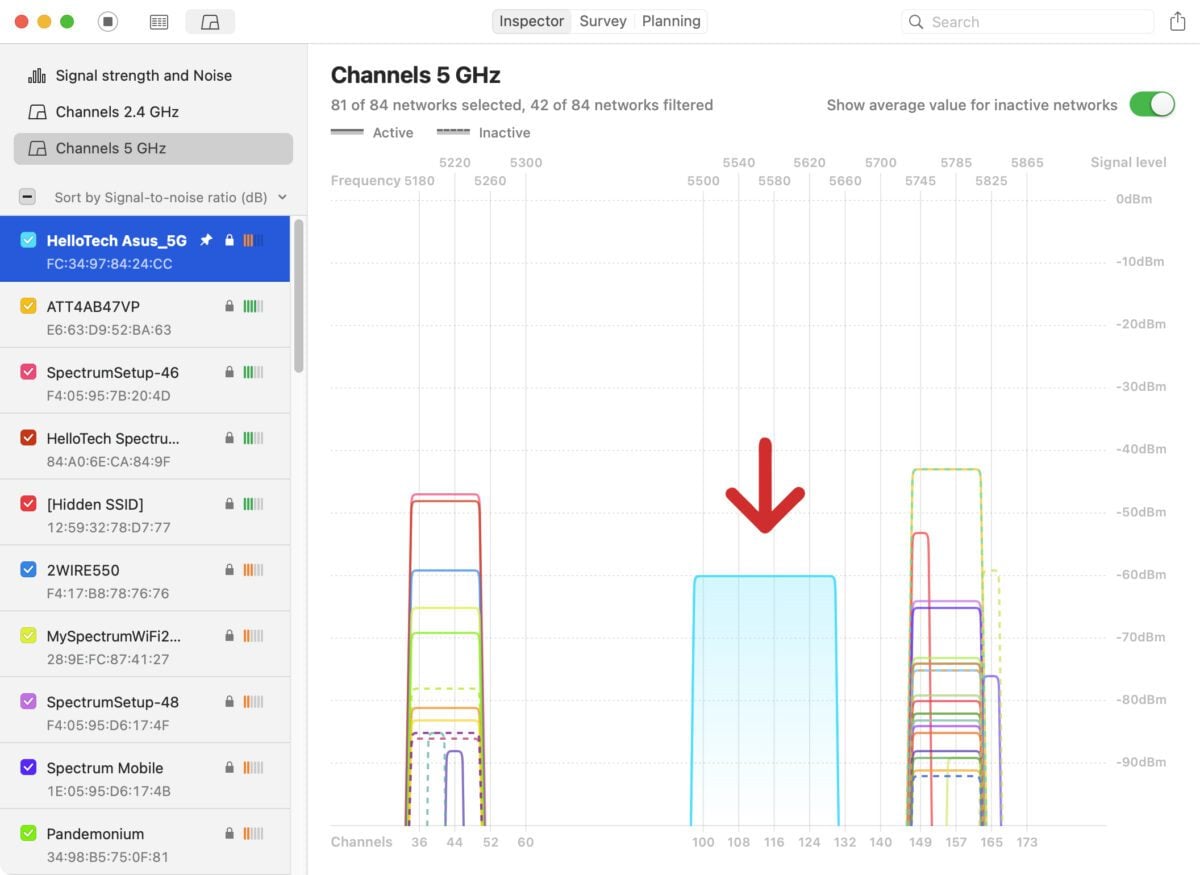The height and width of the screenshot is (875, 1200).
Task: Click the stop scanning toolbar button
Action: [107, 20]
